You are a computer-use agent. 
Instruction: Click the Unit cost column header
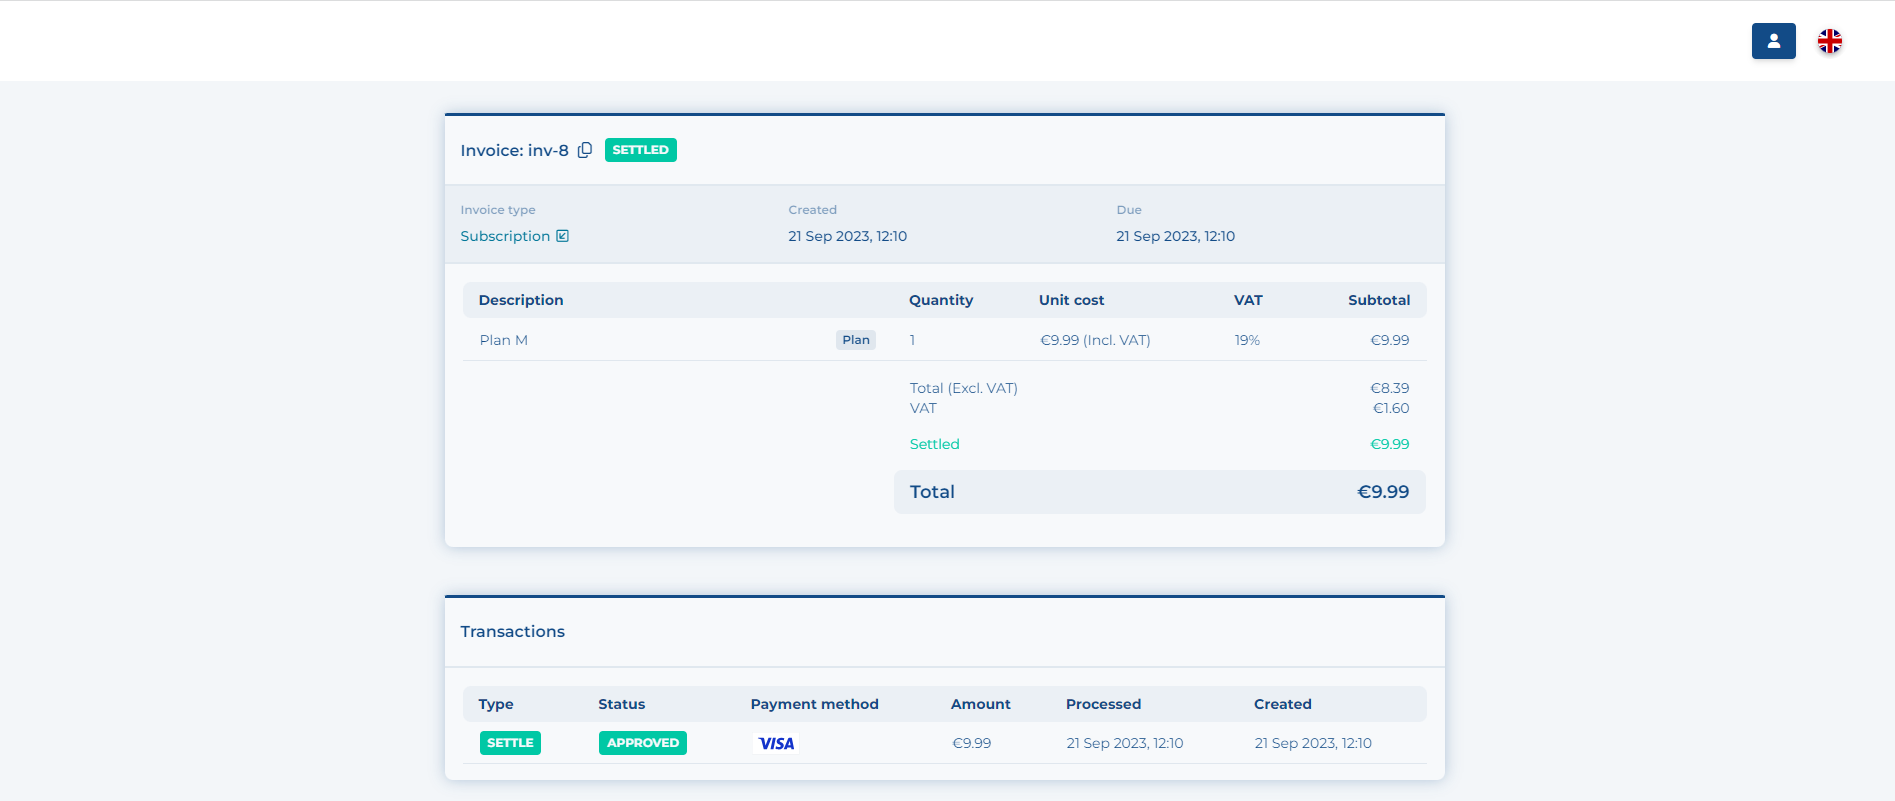1072,300
